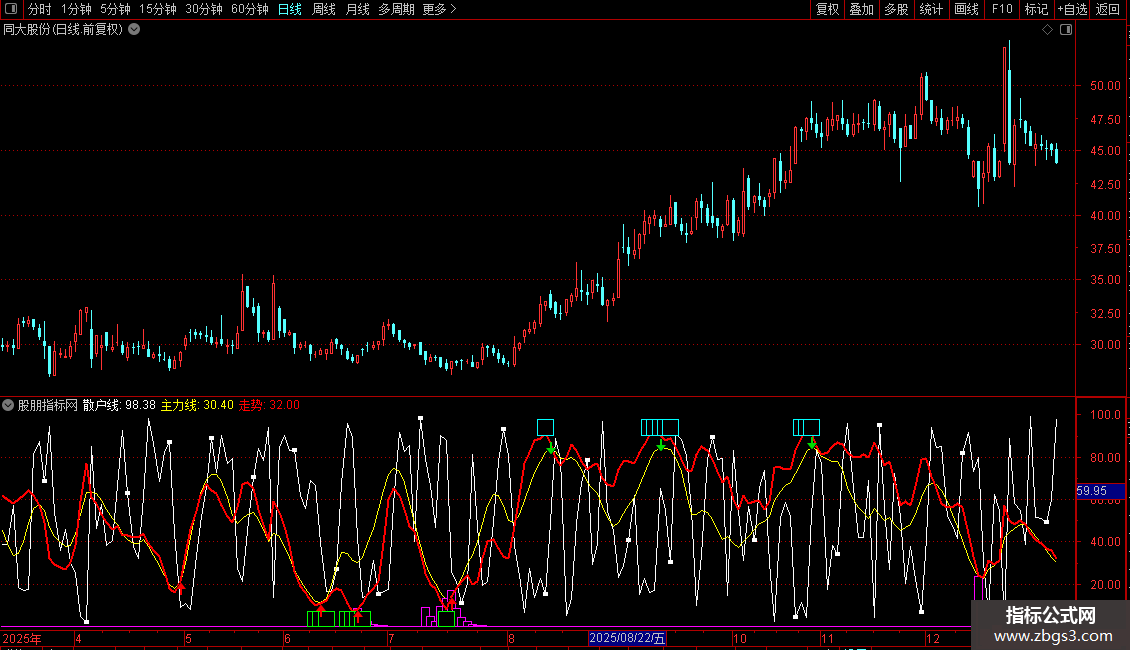Image resolution: width=1130 pixels, height=650 pixels.
Task: Switch to 月线 monthly period
Action: pyautogui.click(x=357, y=9)
